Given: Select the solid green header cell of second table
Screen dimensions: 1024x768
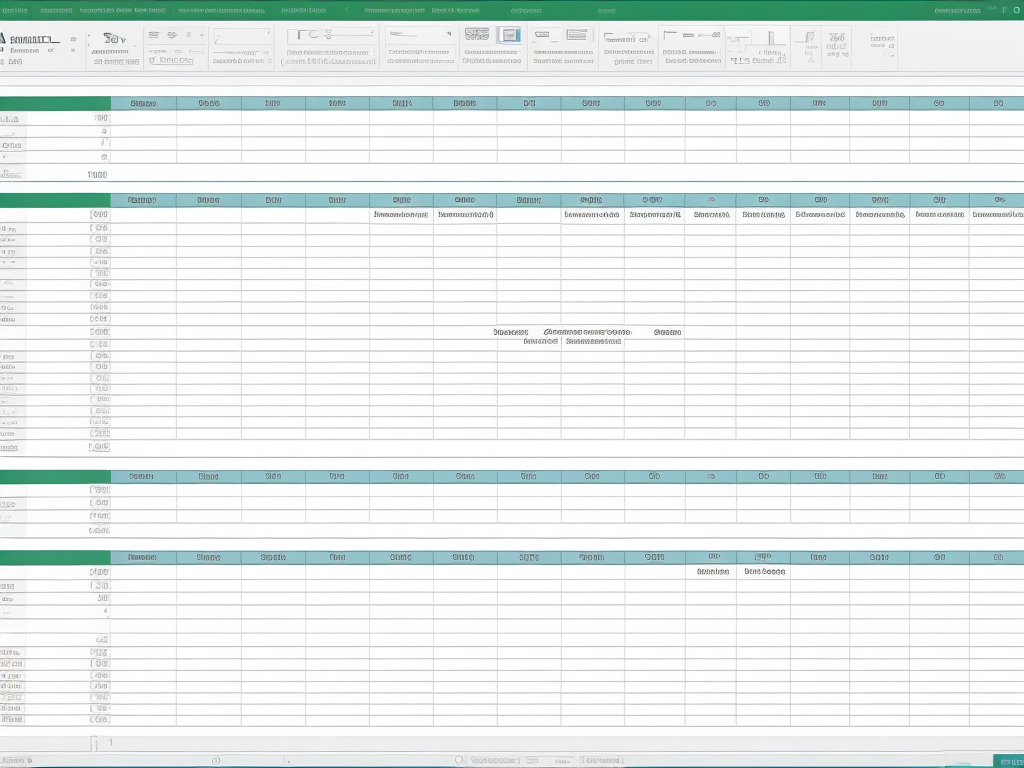Looking at the screenshot, I should (55, 200).
